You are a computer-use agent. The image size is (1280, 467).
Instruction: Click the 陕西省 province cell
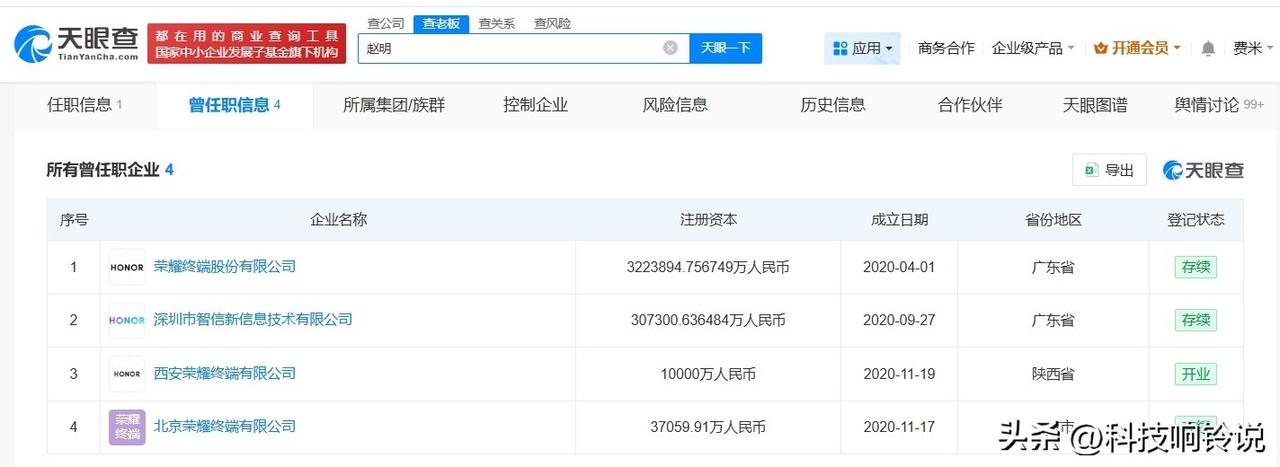pyautogui.click(x=1053, y=374)
